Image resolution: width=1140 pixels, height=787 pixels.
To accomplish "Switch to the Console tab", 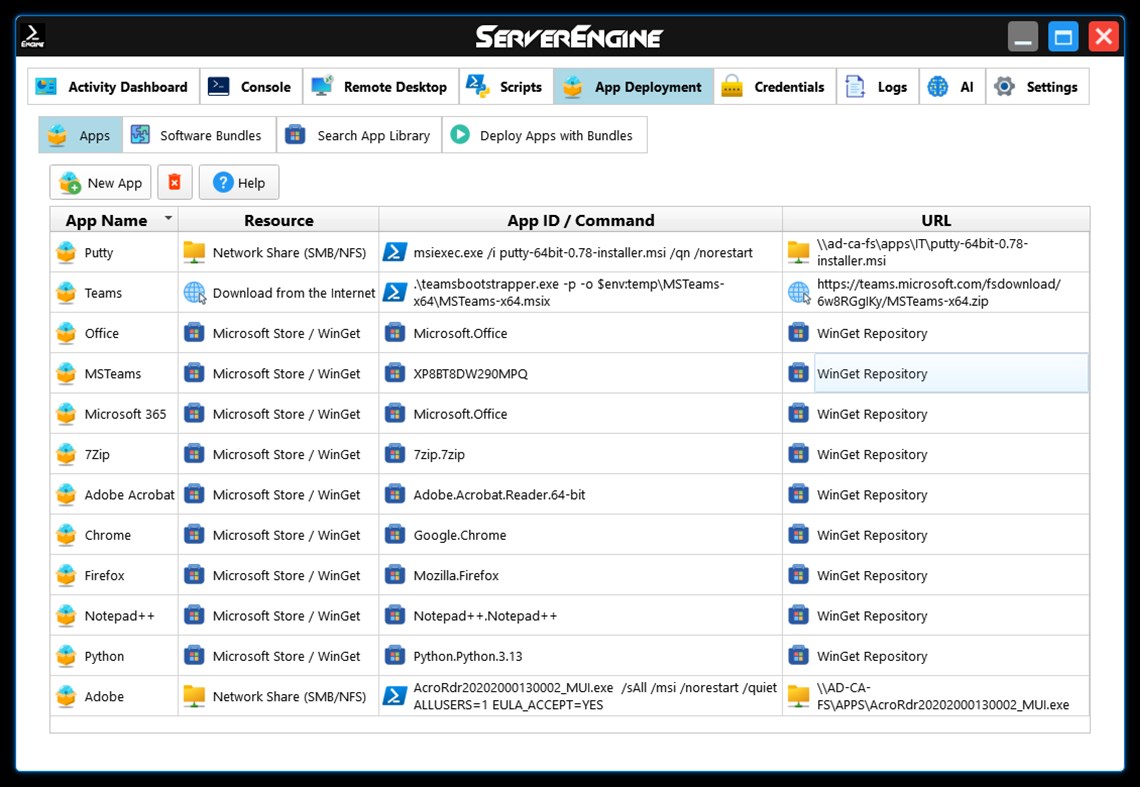I will (x=250, y=86).
